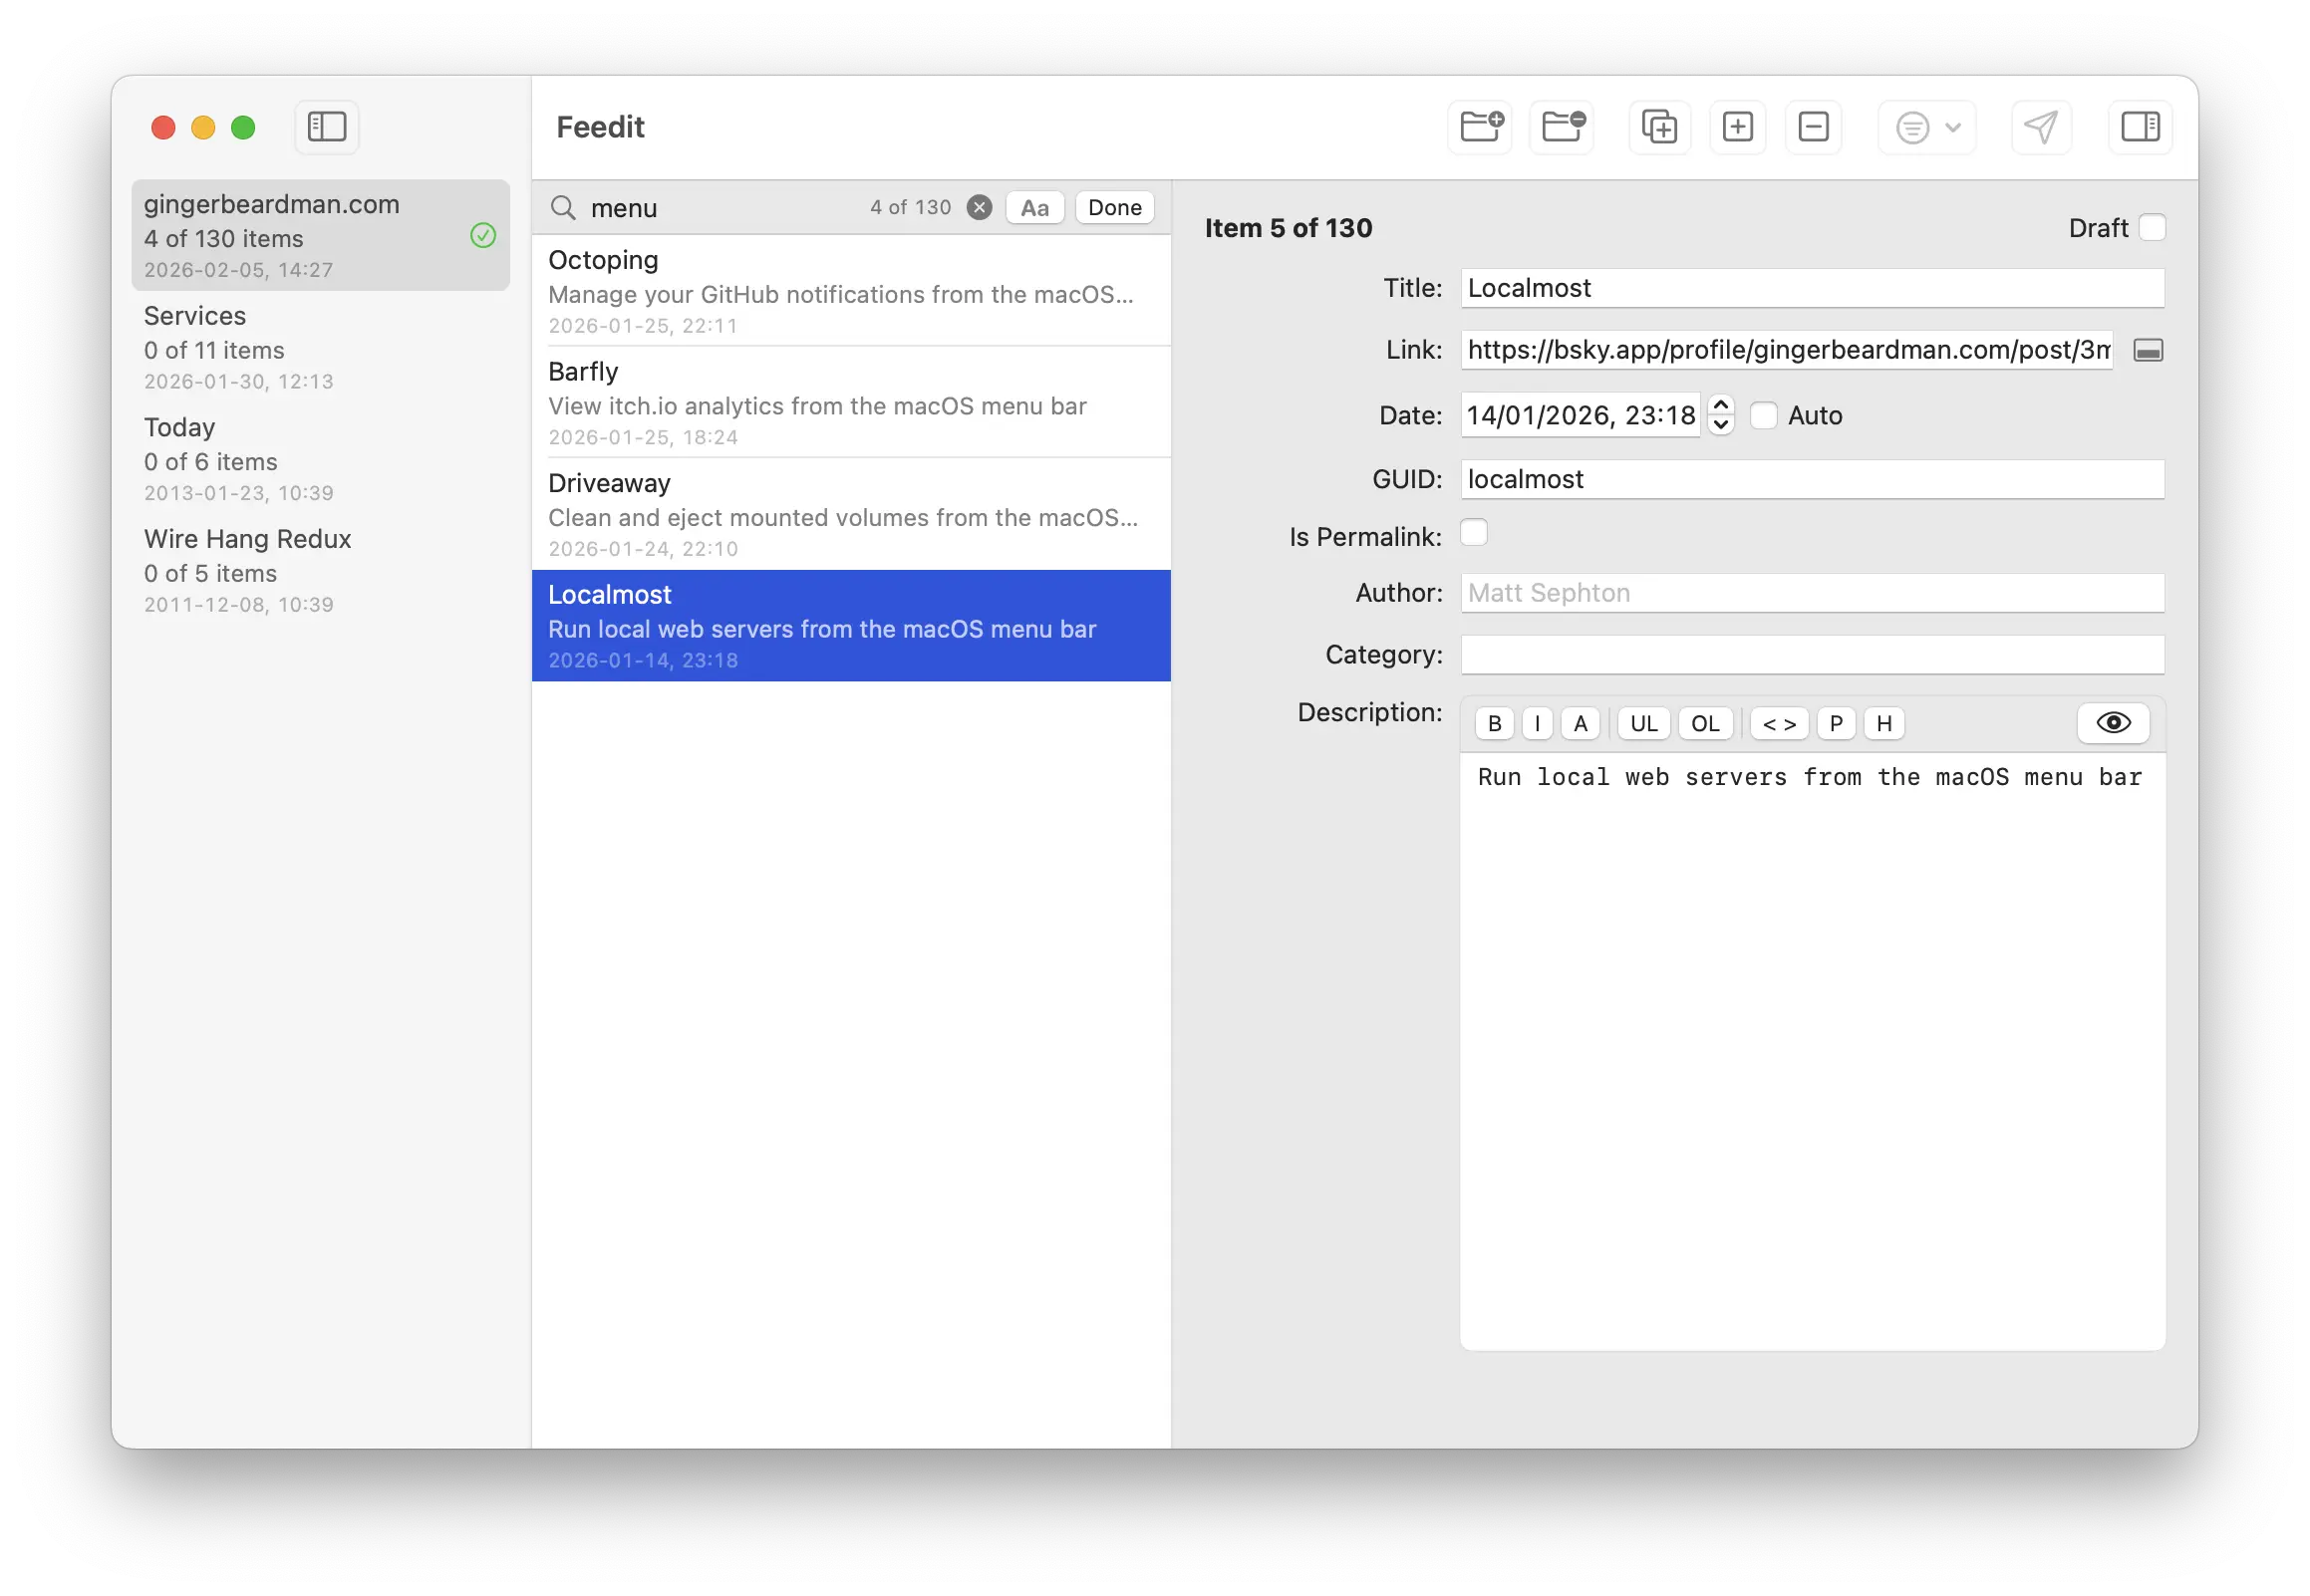Remove the selected item with the minus icon
Screen dimensions: 2310x1596
click(x=1813, y=127)
